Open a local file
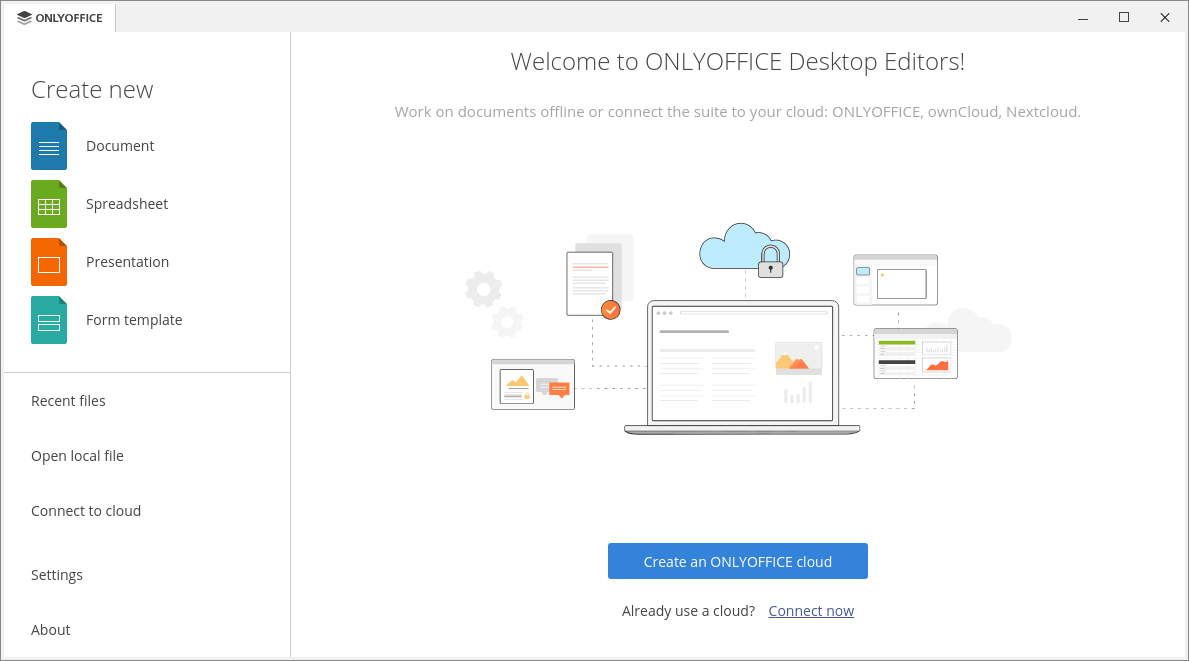This screenshot has width=1189, height=661. click(77, 455)
